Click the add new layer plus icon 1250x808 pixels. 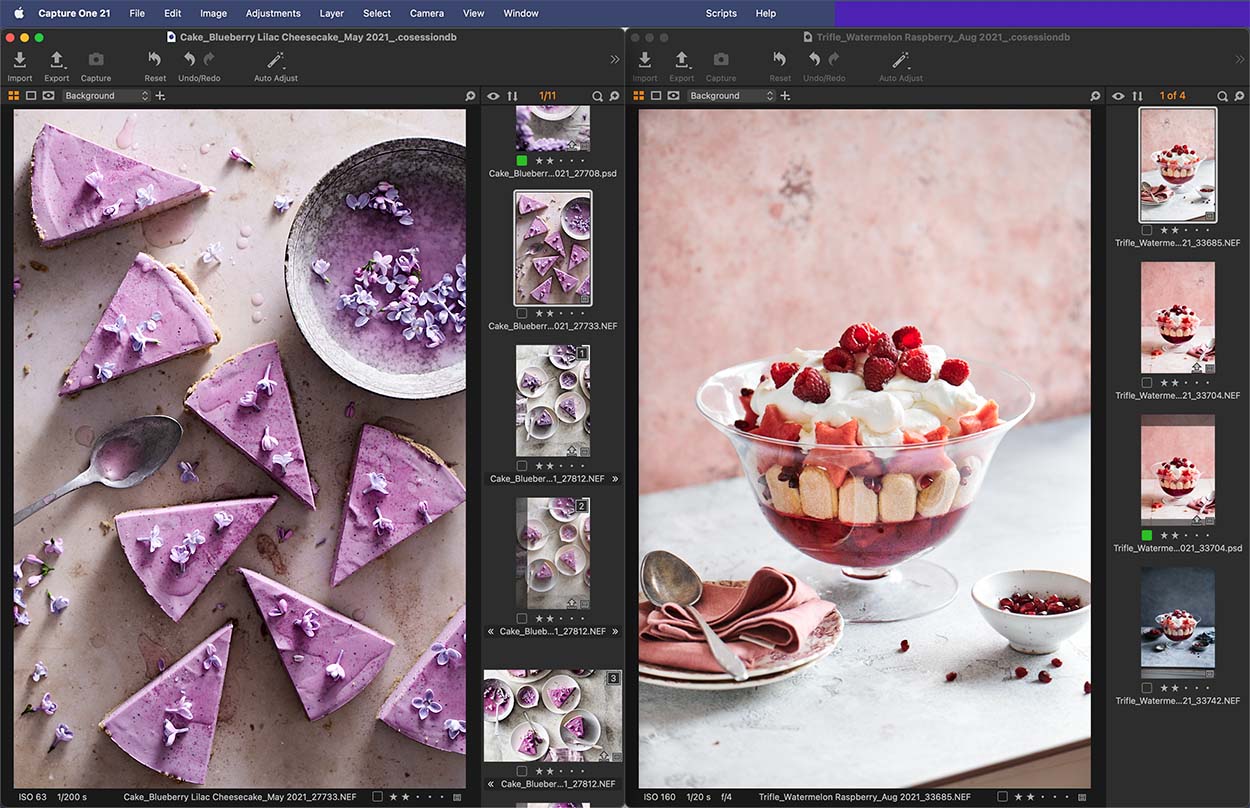(160, 95)
